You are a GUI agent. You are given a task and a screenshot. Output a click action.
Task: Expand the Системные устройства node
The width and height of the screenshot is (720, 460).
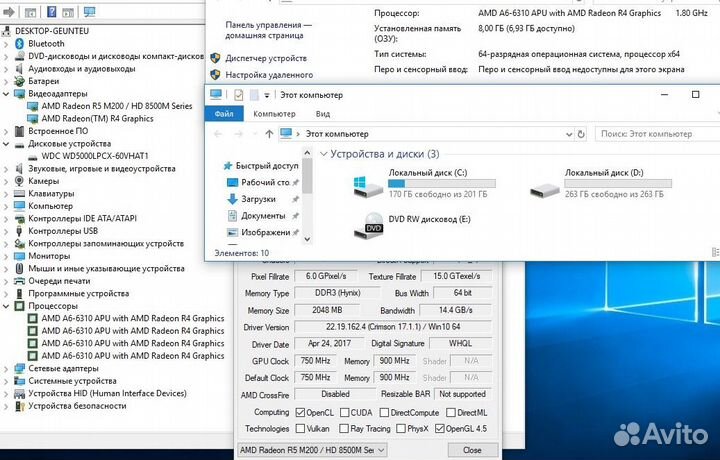coord(6,381)
